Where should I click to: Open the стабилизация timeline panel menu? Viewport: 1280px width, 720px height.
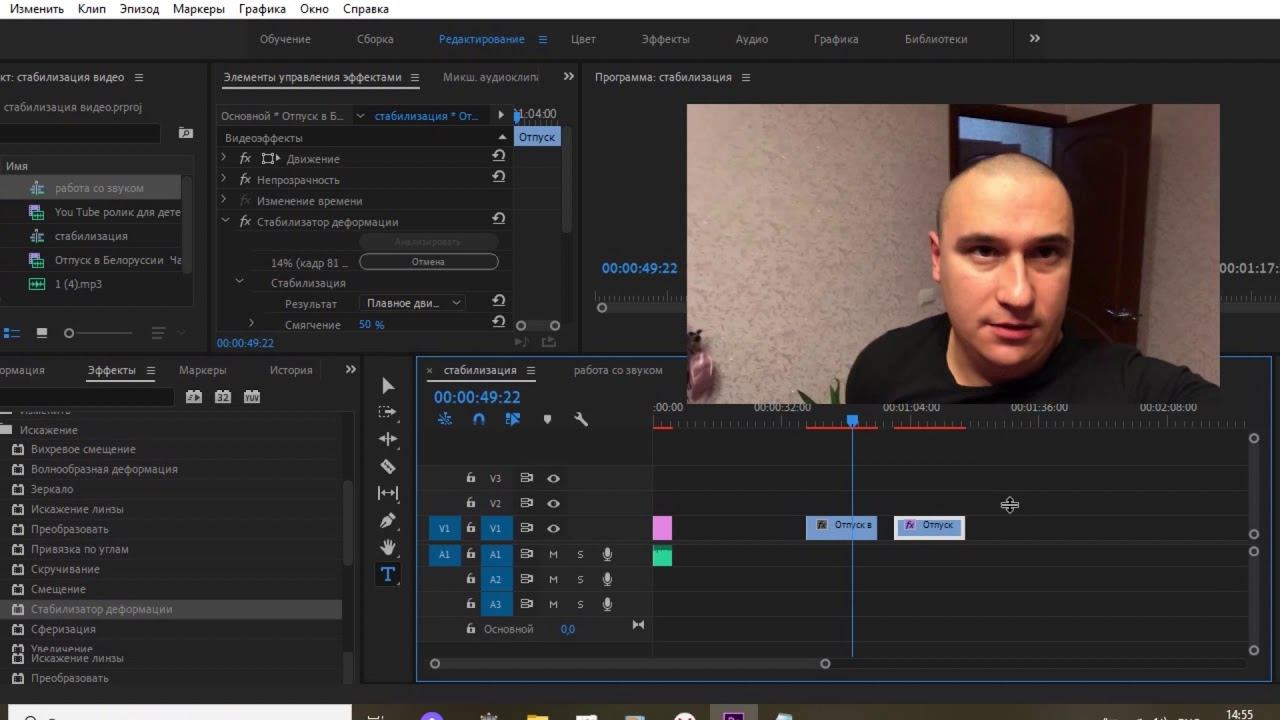pos(531,371)
